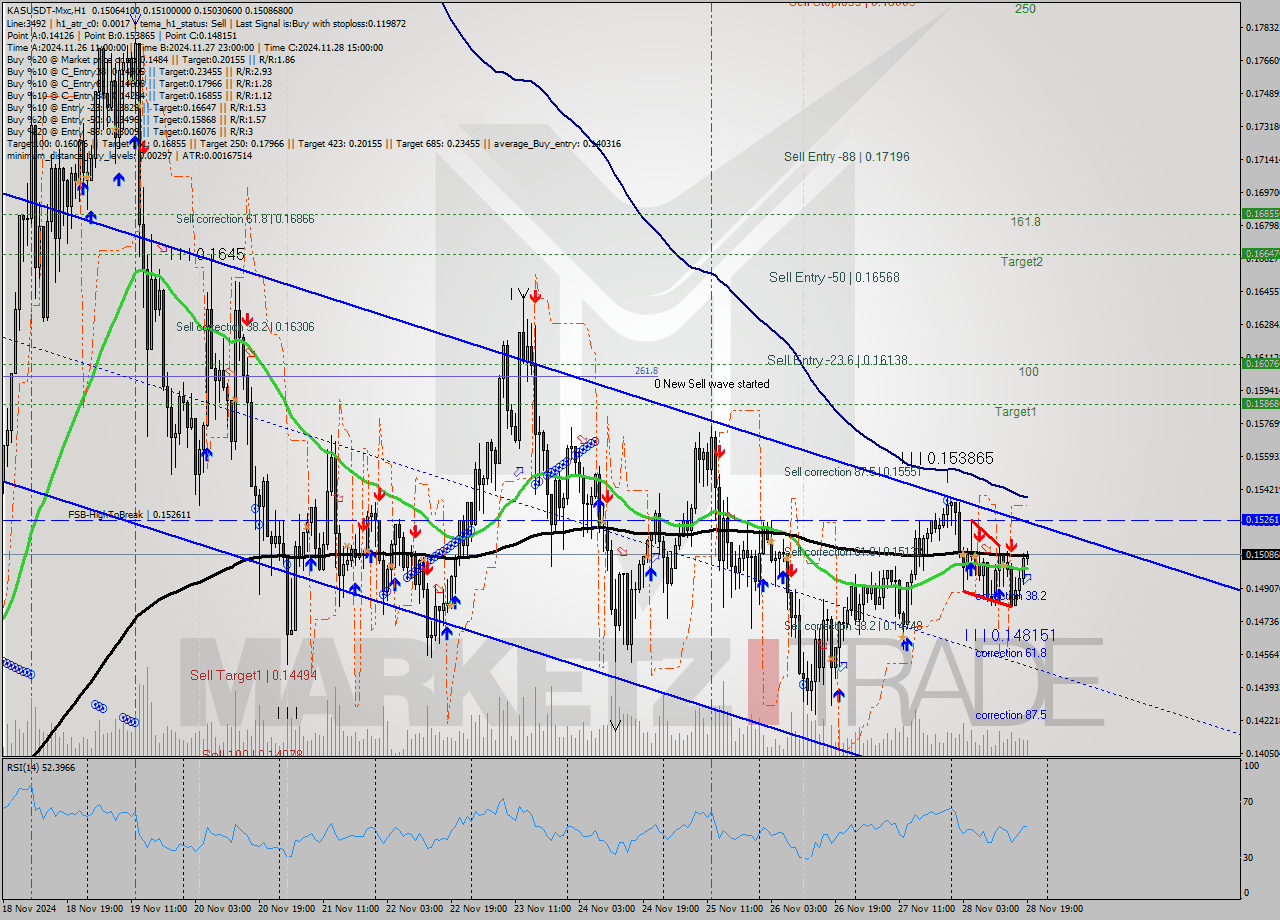This screenshot has height=920, width=1280.
Task: Click the '250' Fibonacci level label
Action: point(1025,8)
